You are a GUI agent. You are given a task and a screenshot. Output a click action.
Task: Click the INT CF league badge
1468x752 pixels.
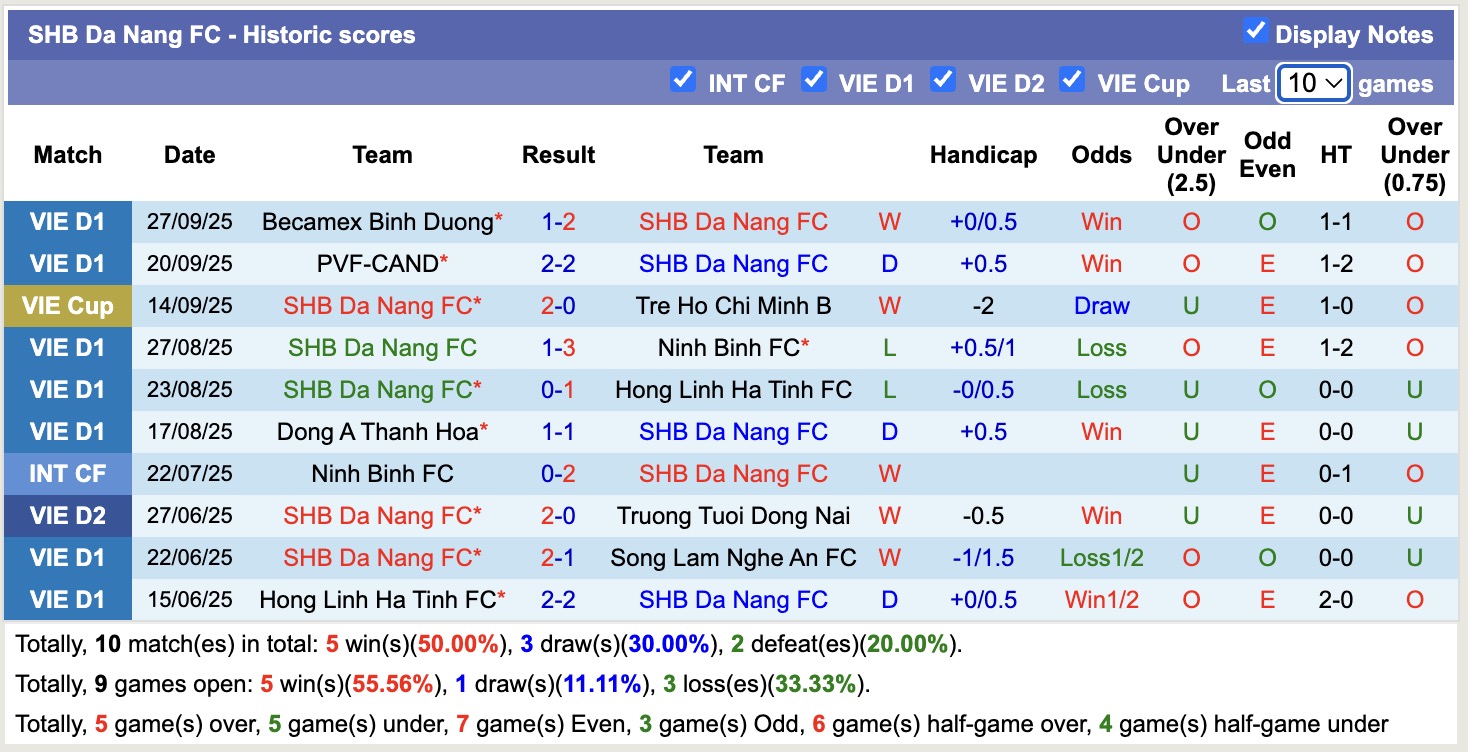point(67,473)
